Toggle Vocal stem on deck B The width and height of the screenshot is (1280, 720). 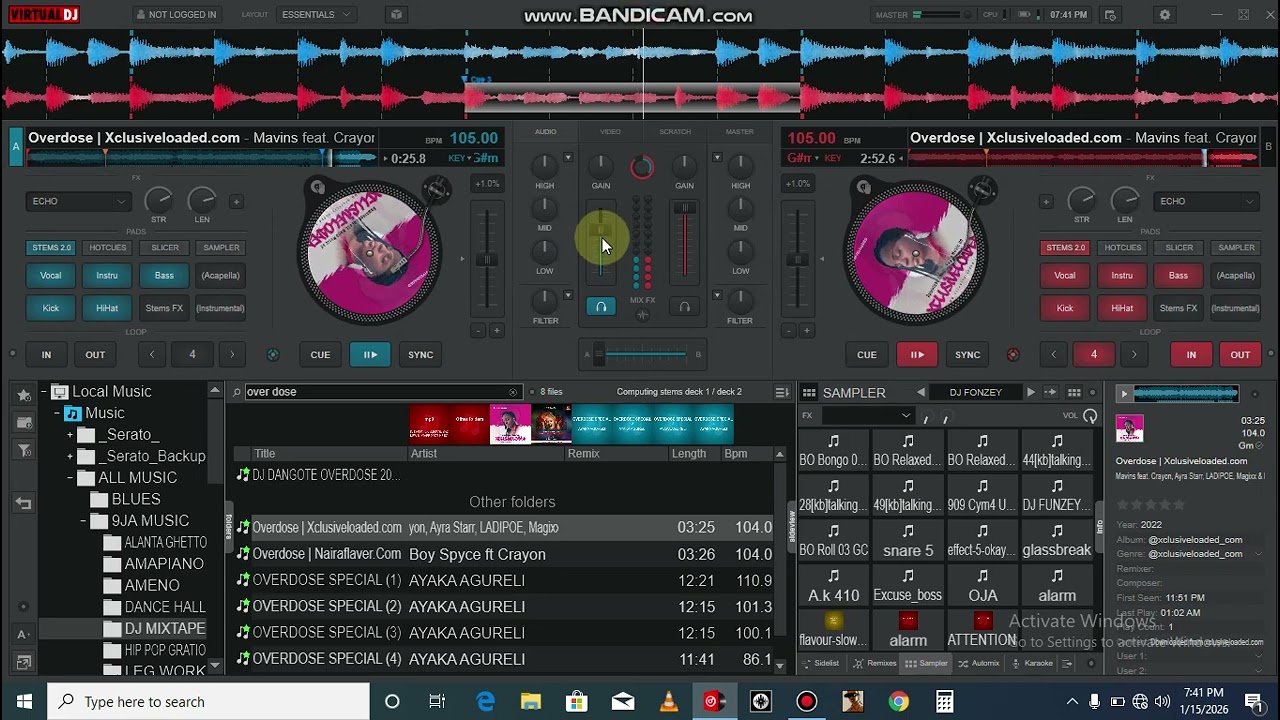coord(1065,276)
